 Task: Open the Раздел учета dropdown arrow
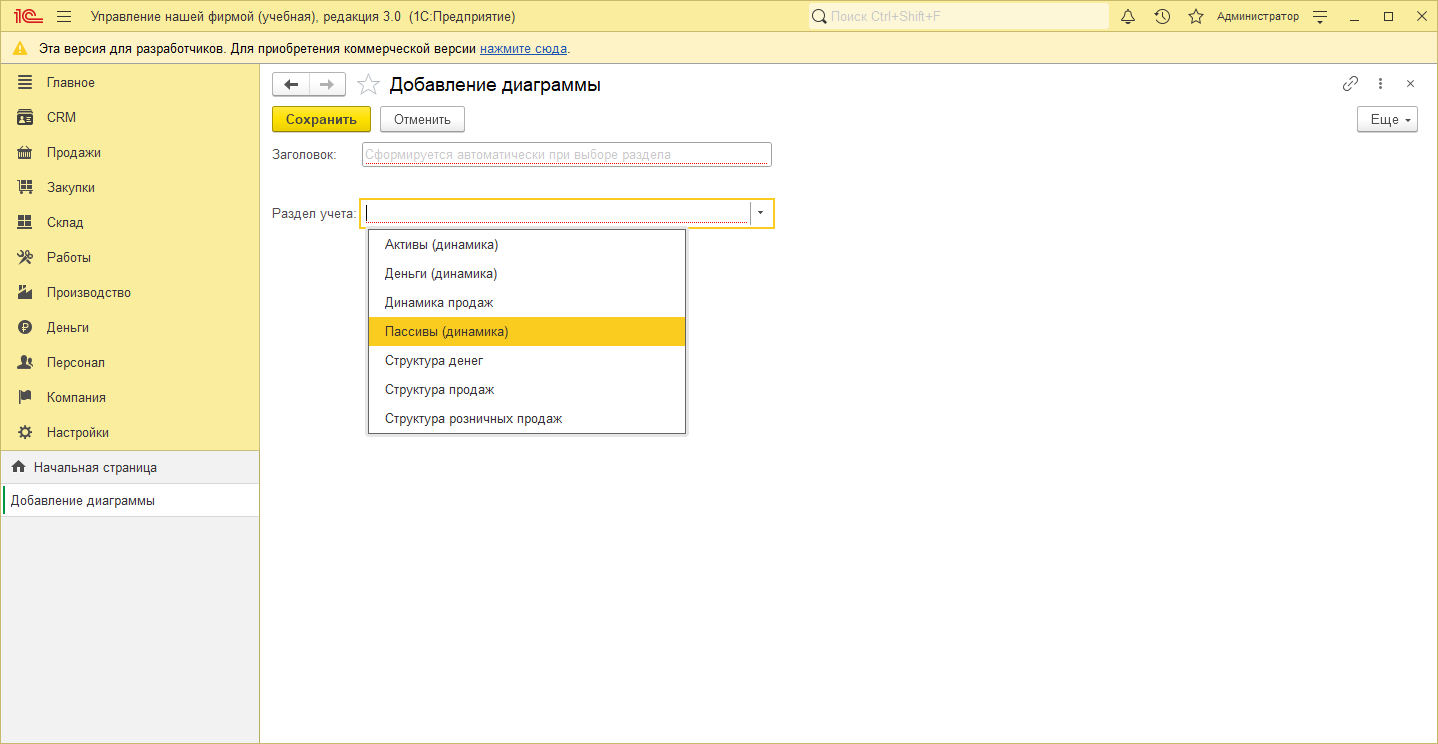click(761, 213)
